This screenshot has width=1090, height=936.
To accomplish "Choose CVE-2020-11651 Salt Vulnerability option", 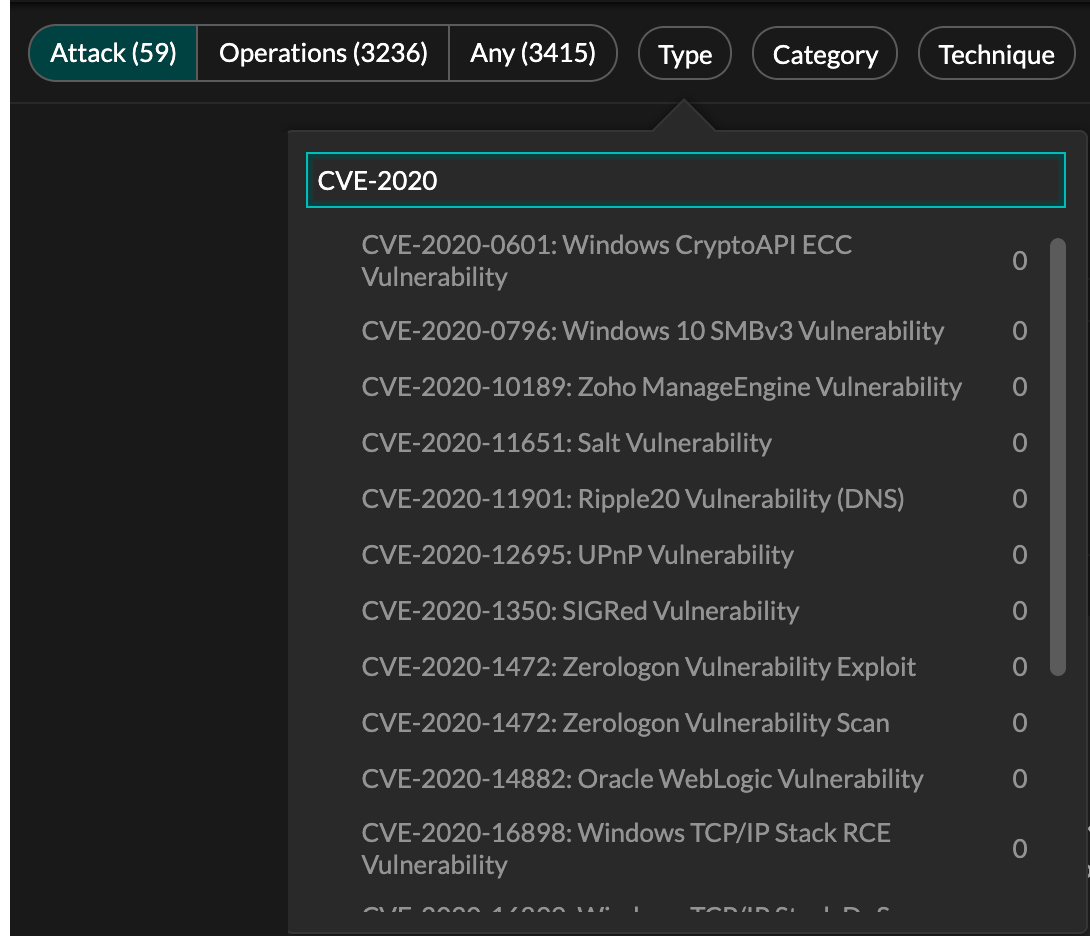I will pos(694,443).
